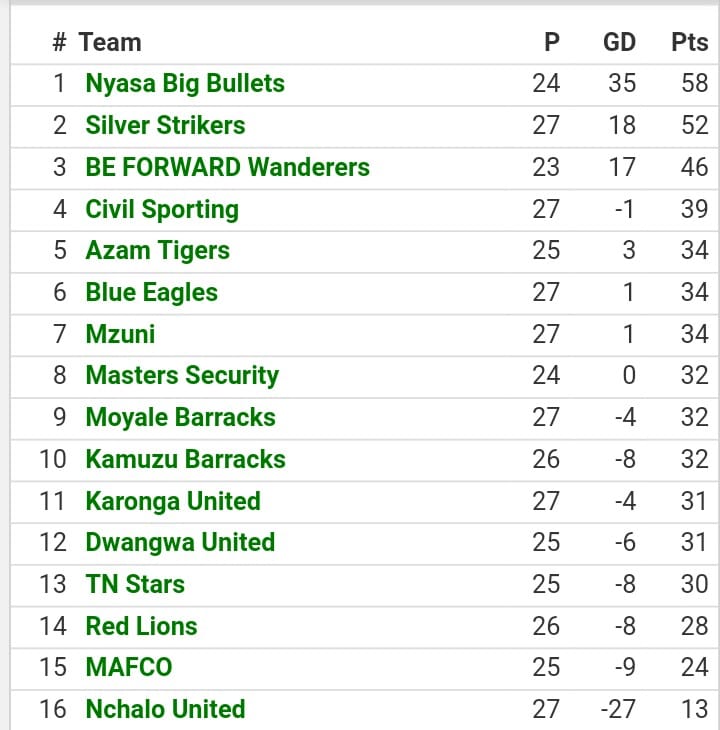720x730 pixels.
Task: Select BE FORWARD Wanderers team name
Action: 228,167
